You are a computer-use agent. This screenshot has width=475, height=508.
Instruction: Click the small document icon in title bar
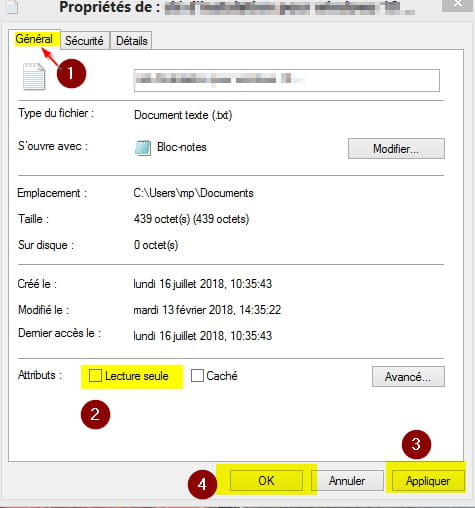pyautogui.click(x=11, y=7)
